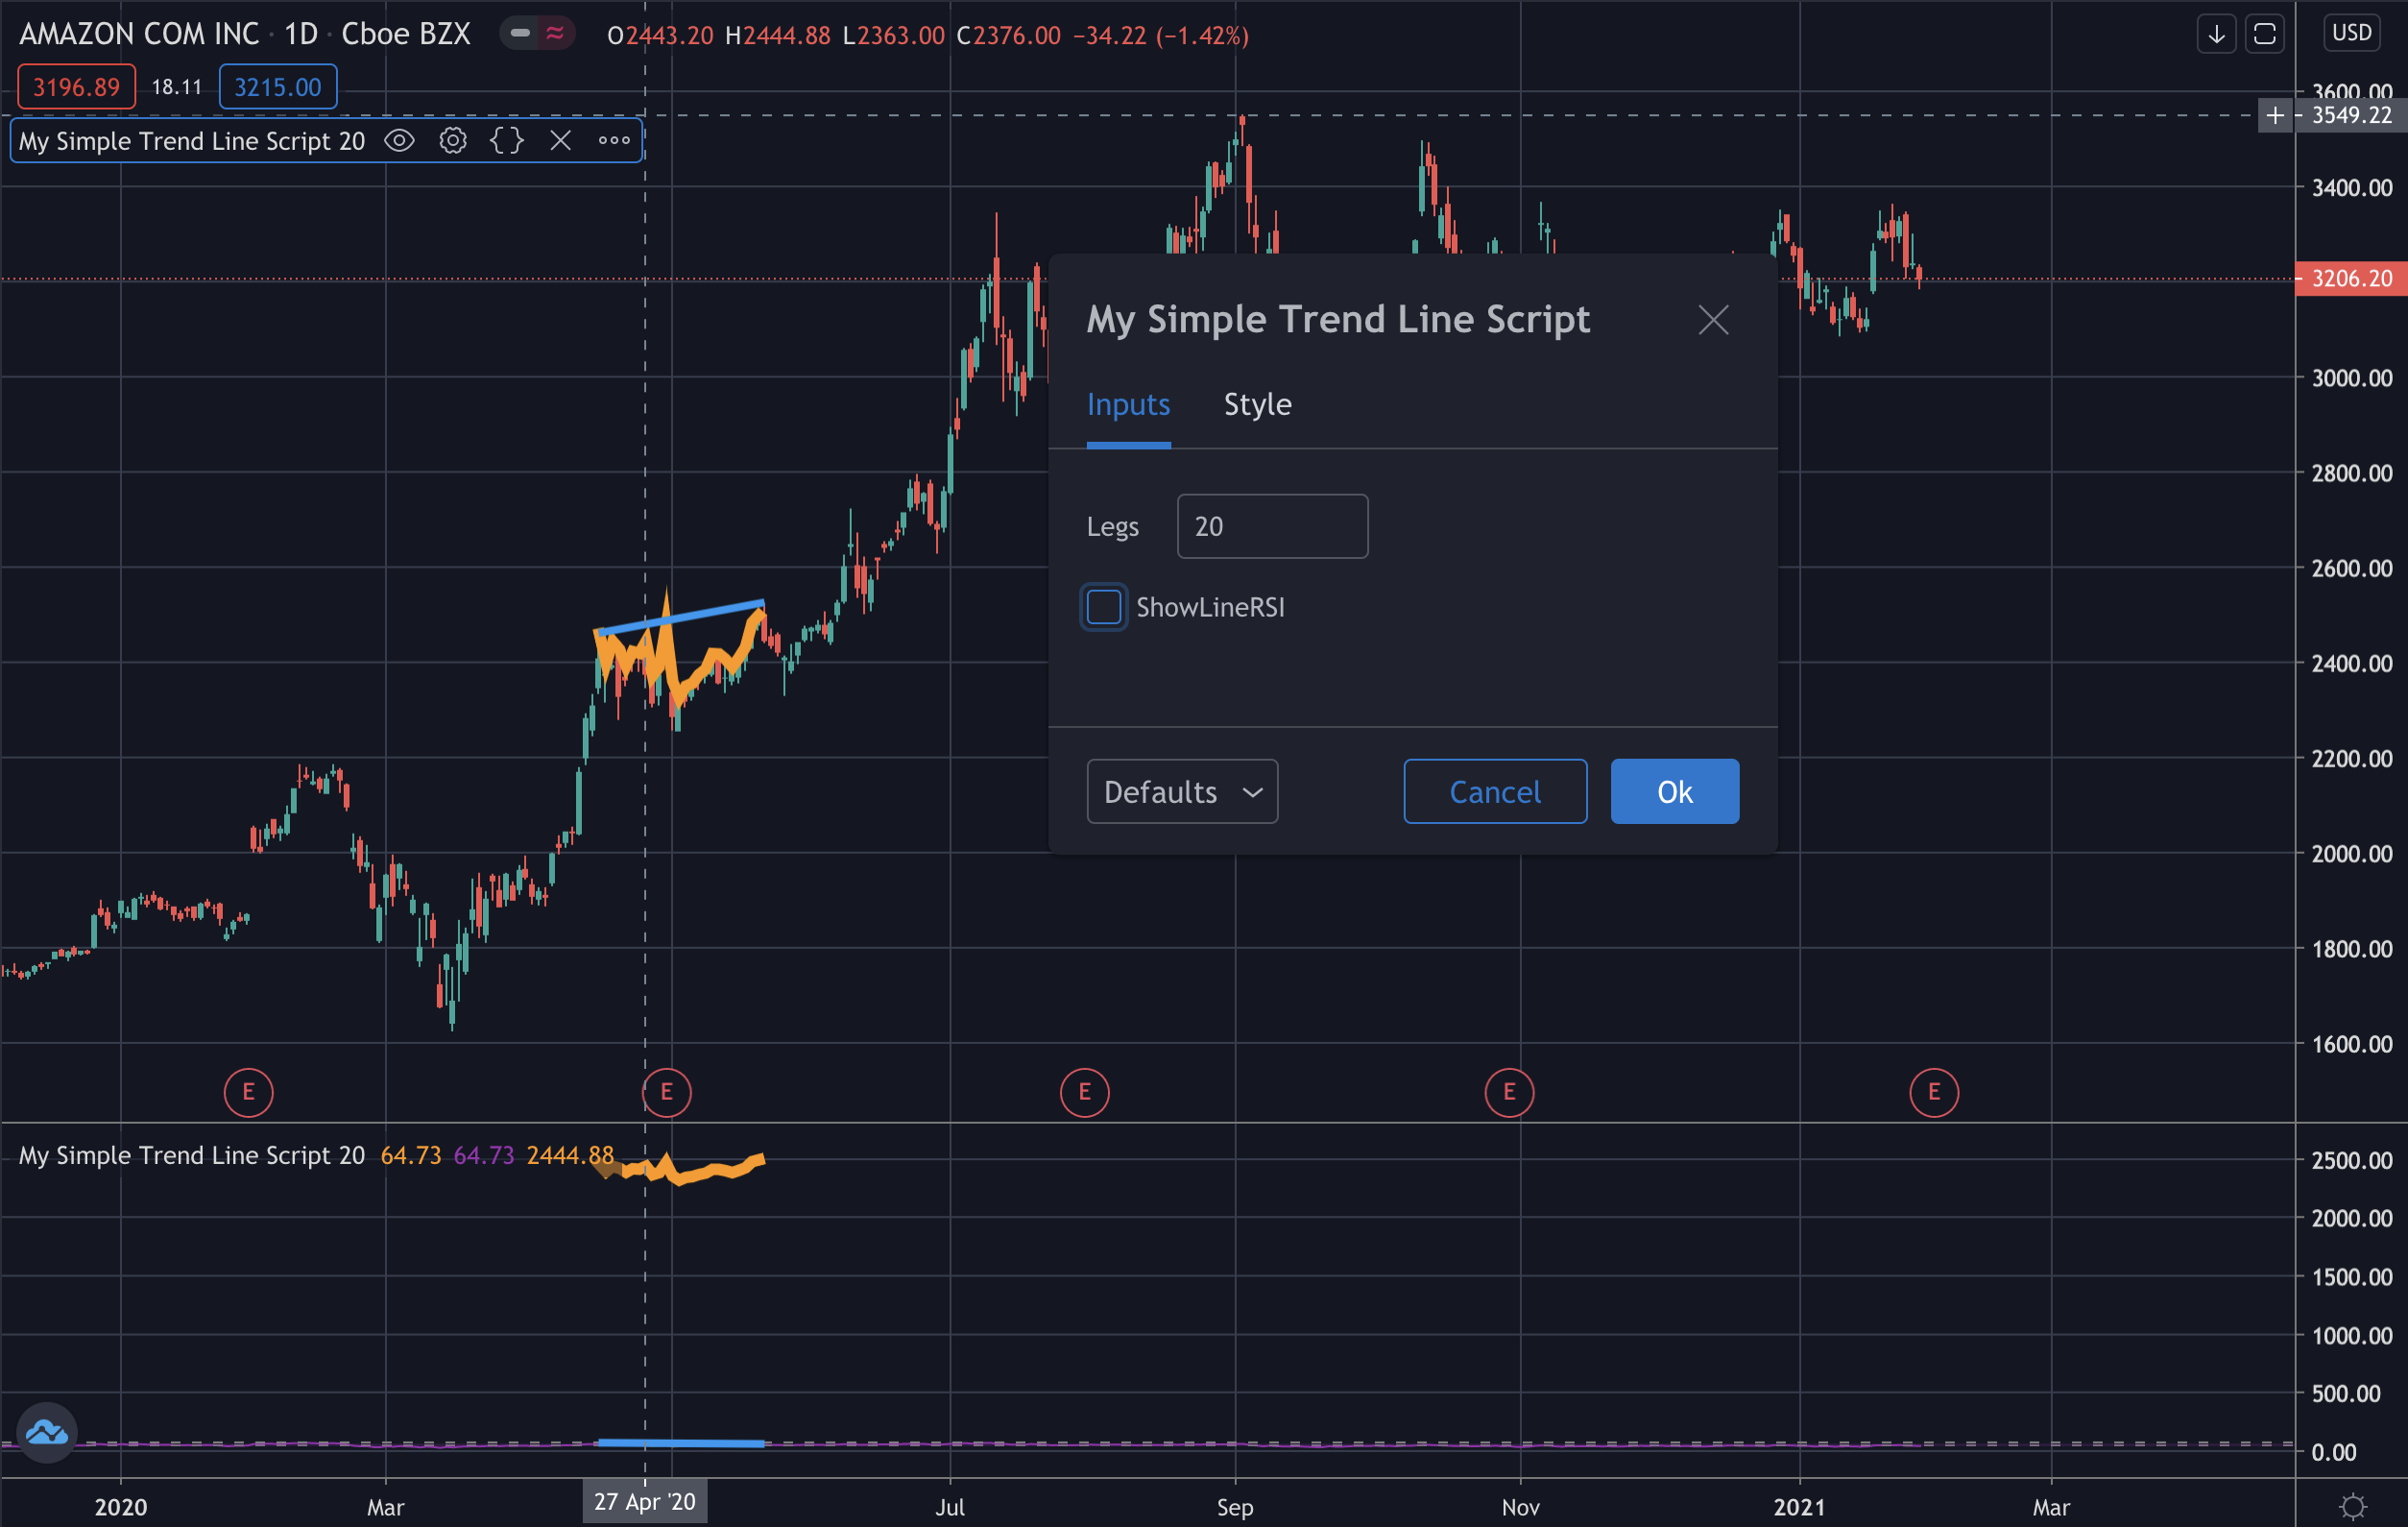The height and width of the screenshot is (1527, 2408).
Task: Click the plus icon at price 3549.22
Action: point(2275,116)
